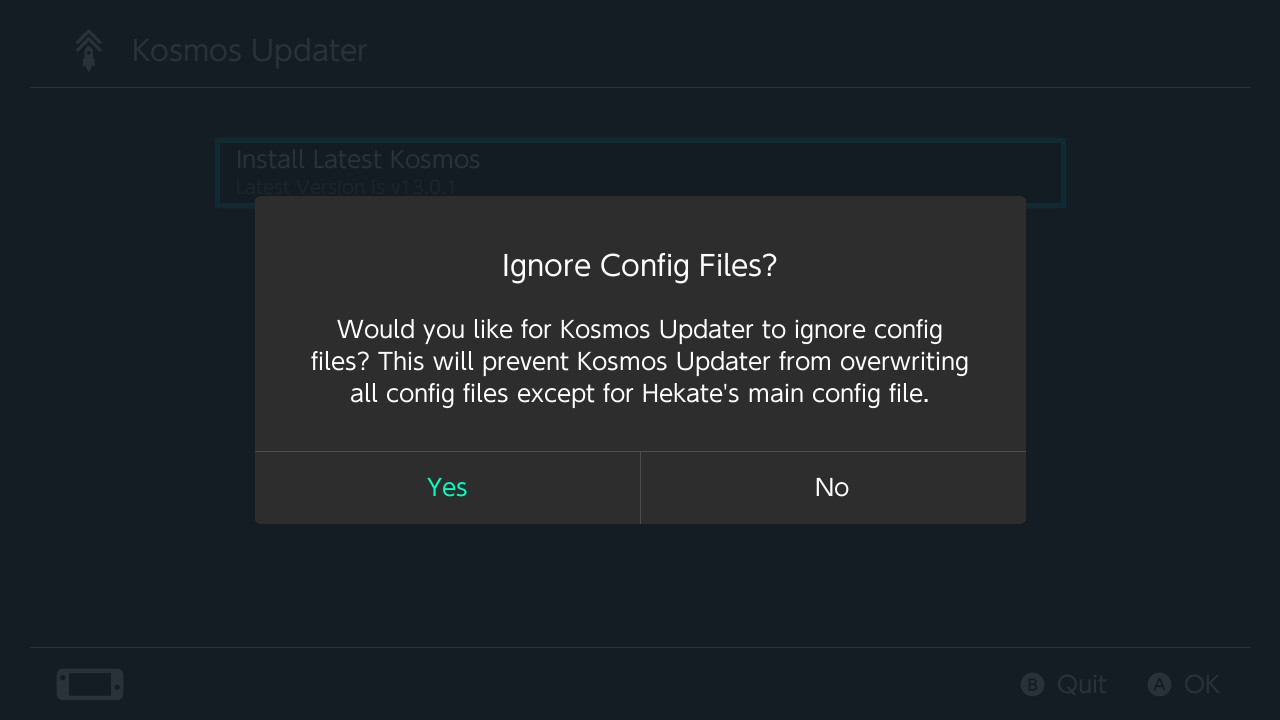The image size is (1280, 720).
Task: Click the "Latest Version is v13.0.1" subtitle
Action: coord(346,187)
